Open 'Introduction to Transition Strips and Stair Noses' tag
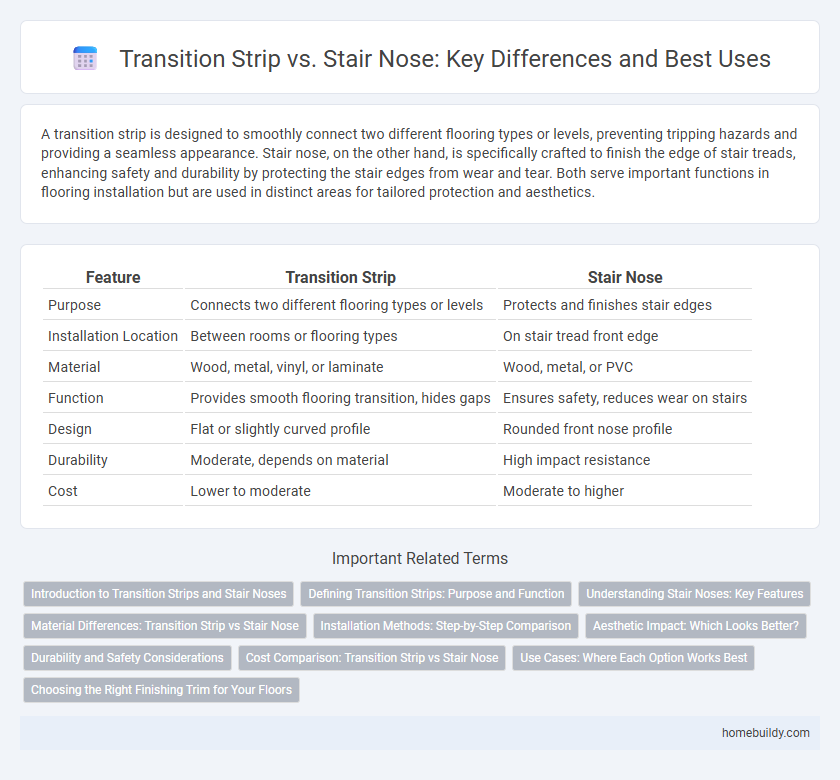This screenshot has width=840, height=780. [159, 594]
